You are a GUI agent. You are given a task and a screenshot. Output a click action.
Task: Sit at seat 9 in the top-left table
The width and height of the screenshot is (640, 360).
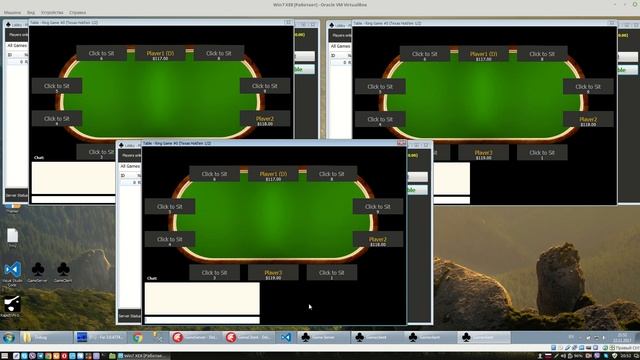pos(265,87)
